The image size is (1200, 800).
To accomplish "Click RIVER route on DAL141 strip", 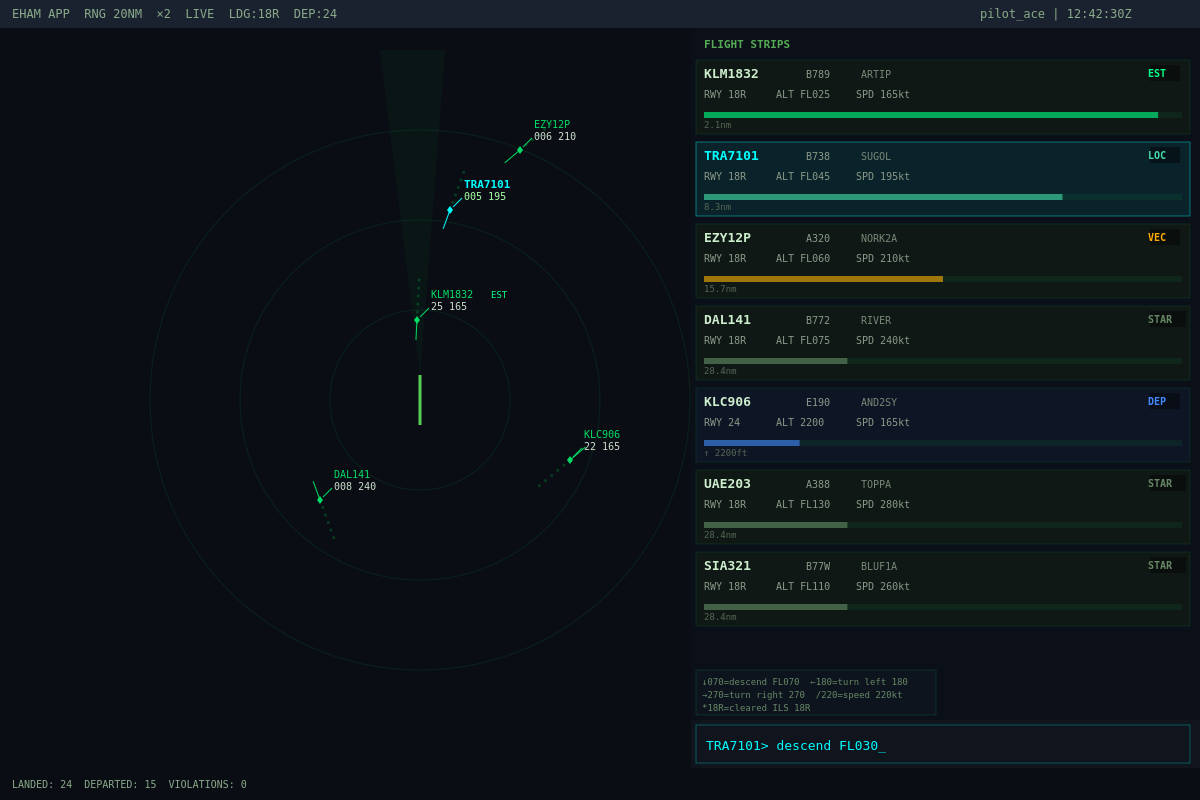I will [876, 321].
